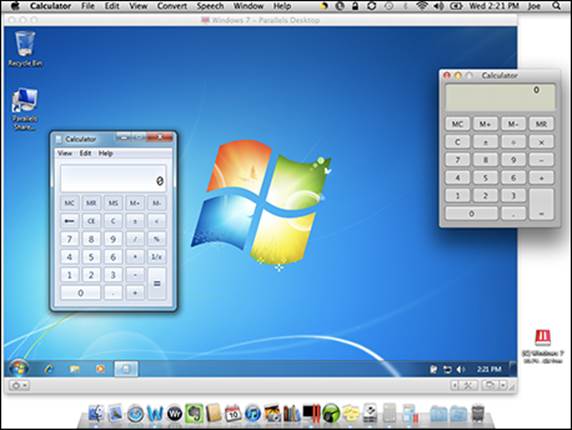
Task: Open the gear dropdown in Parallels status bar
Action: 19,385
